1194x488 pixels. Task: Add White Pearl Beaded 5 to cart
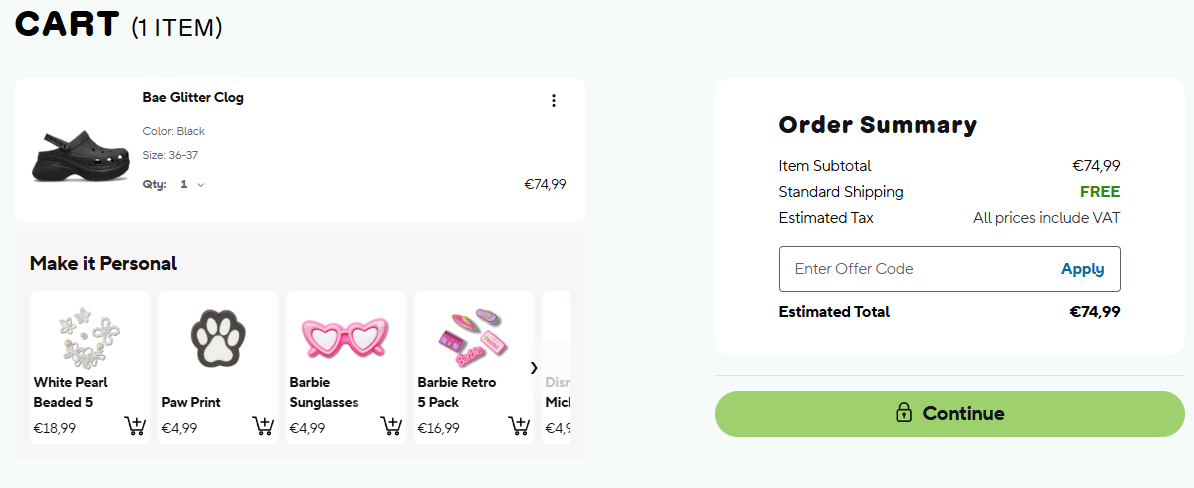pyautogui.click(x=135, y=427)
